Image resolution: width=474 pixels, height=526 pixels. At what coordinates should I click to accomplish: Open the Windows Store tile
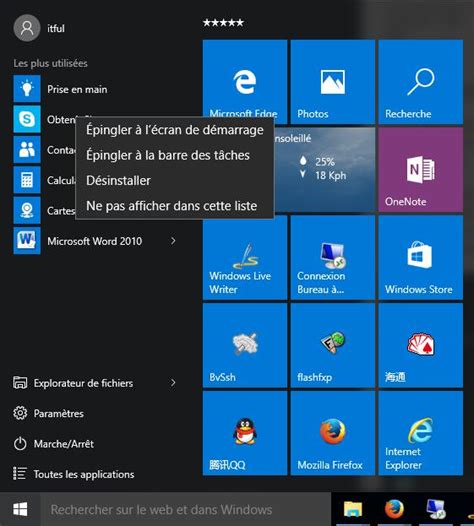[x=421, y=257]
